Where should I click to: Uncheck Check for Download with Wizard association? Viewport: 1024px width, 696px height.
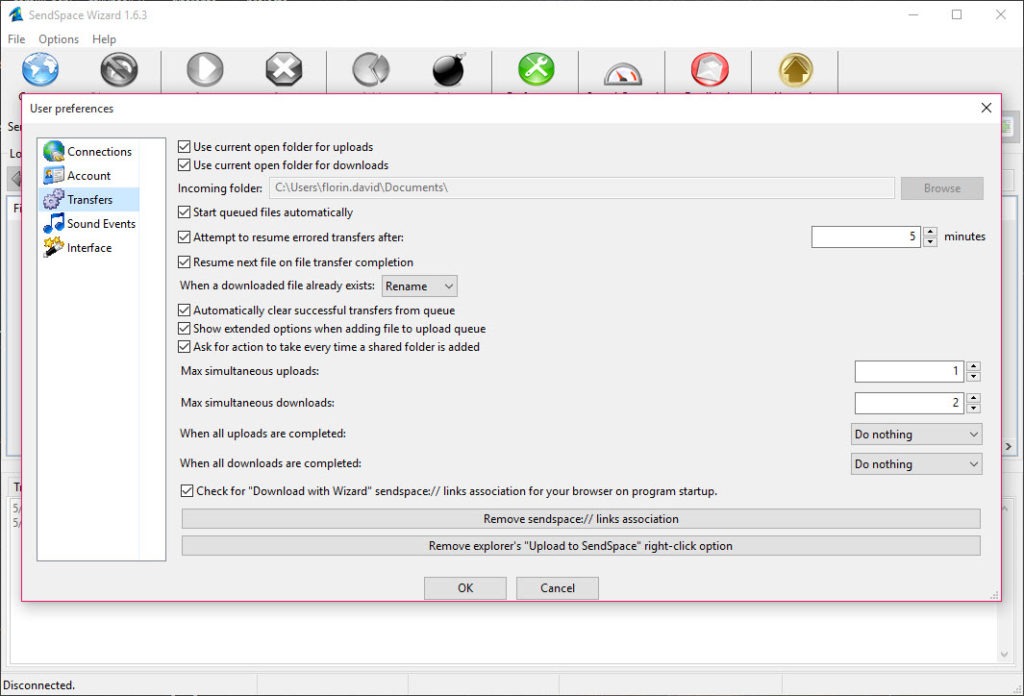click(x=187, y=490)
